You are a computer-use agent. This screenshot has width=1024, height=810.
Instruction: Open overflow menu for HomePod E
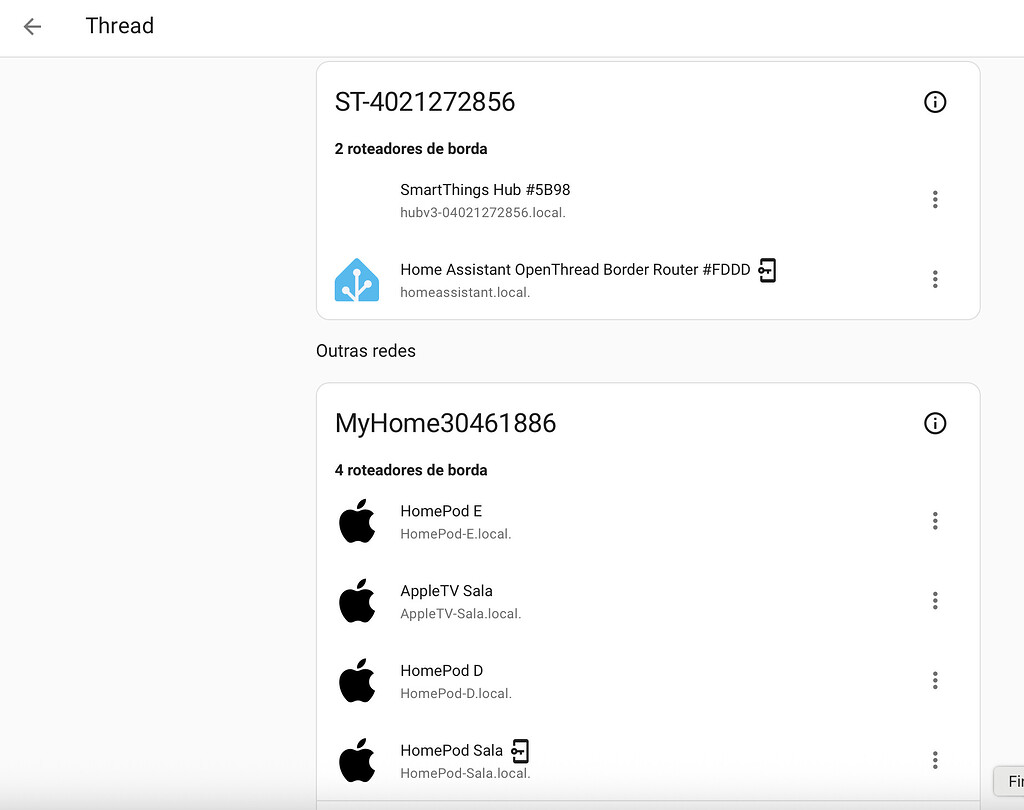pos(935,521)
